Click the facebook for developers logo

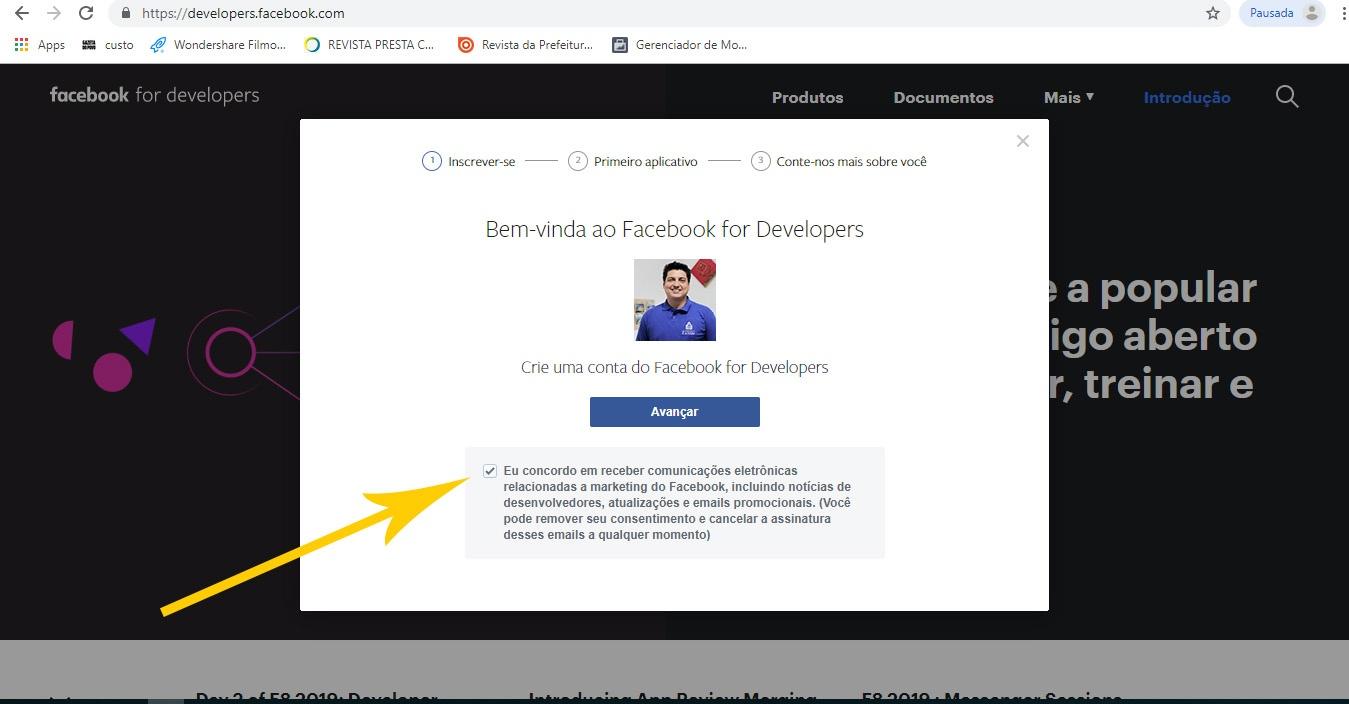coord(154,95)
